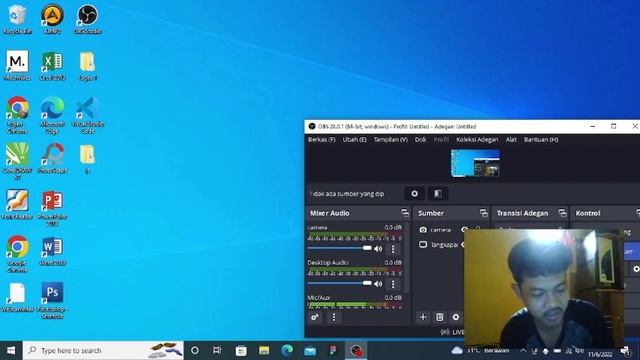Open Windows Start menu
This screenshot has height=360, width=640.
pos(11,350)
